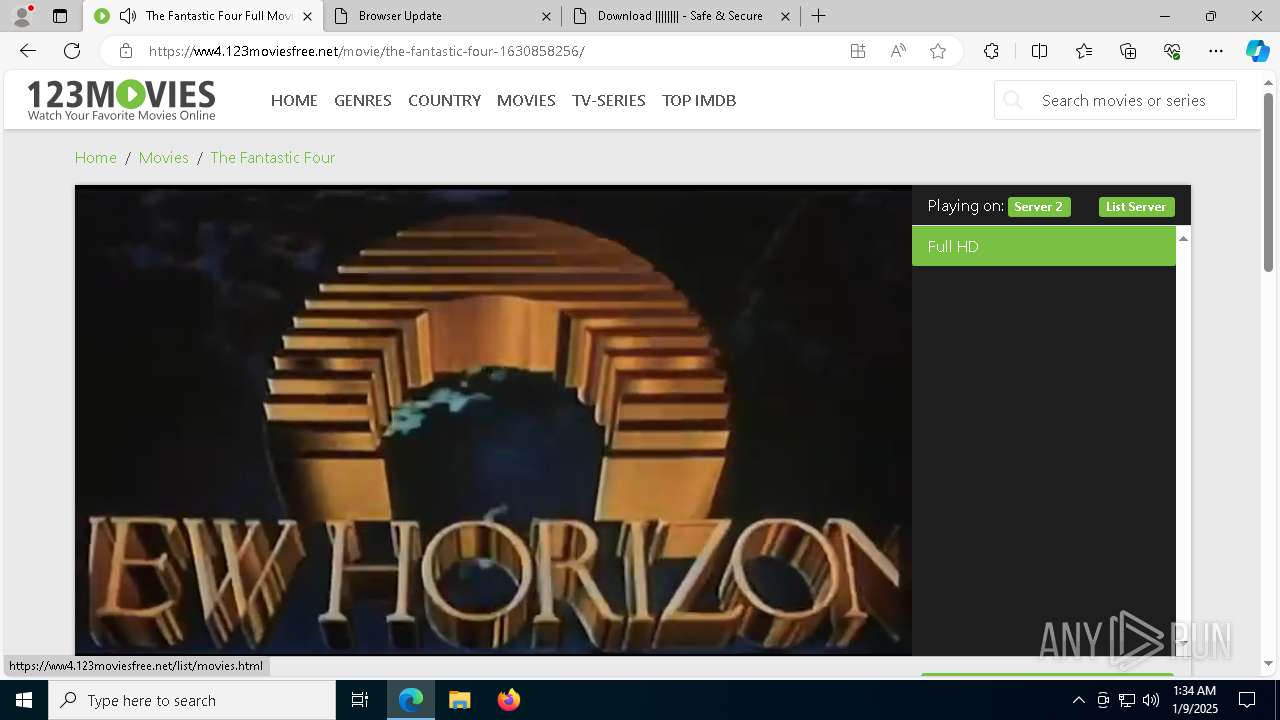Open the Windows Start menu
This screenshot has height=720, width=1280.
pyautogui.click(x=24, y=700)
